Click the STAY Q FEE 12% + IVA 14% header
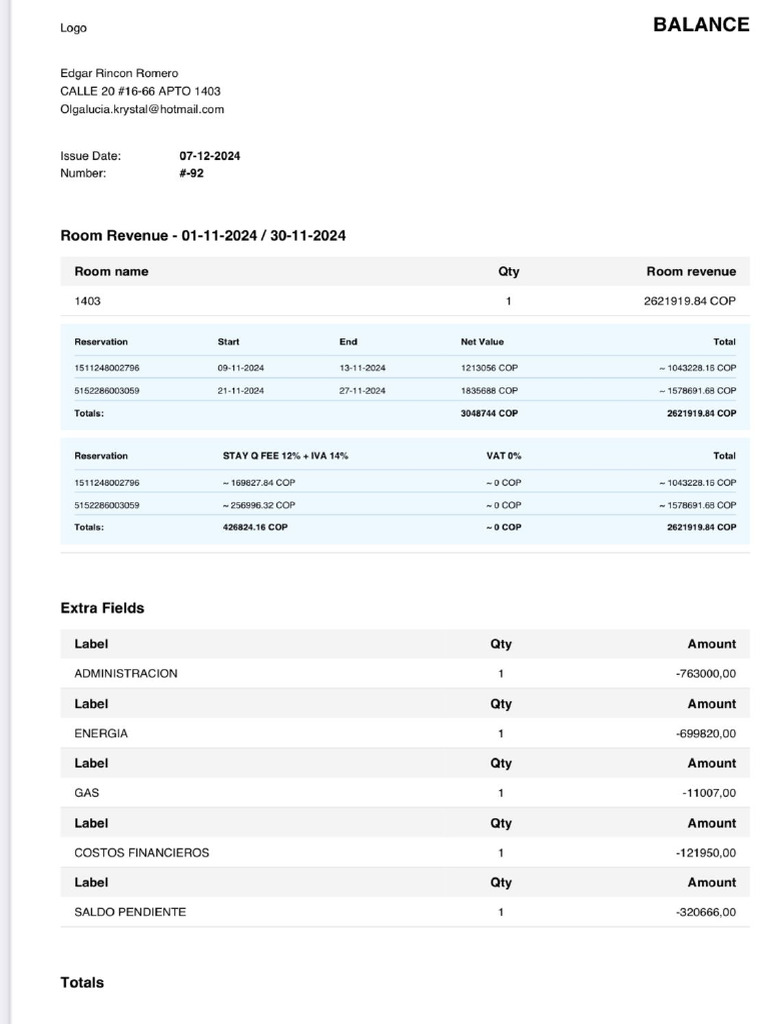Screen dimensions: 768x1024 pos(285,456)
